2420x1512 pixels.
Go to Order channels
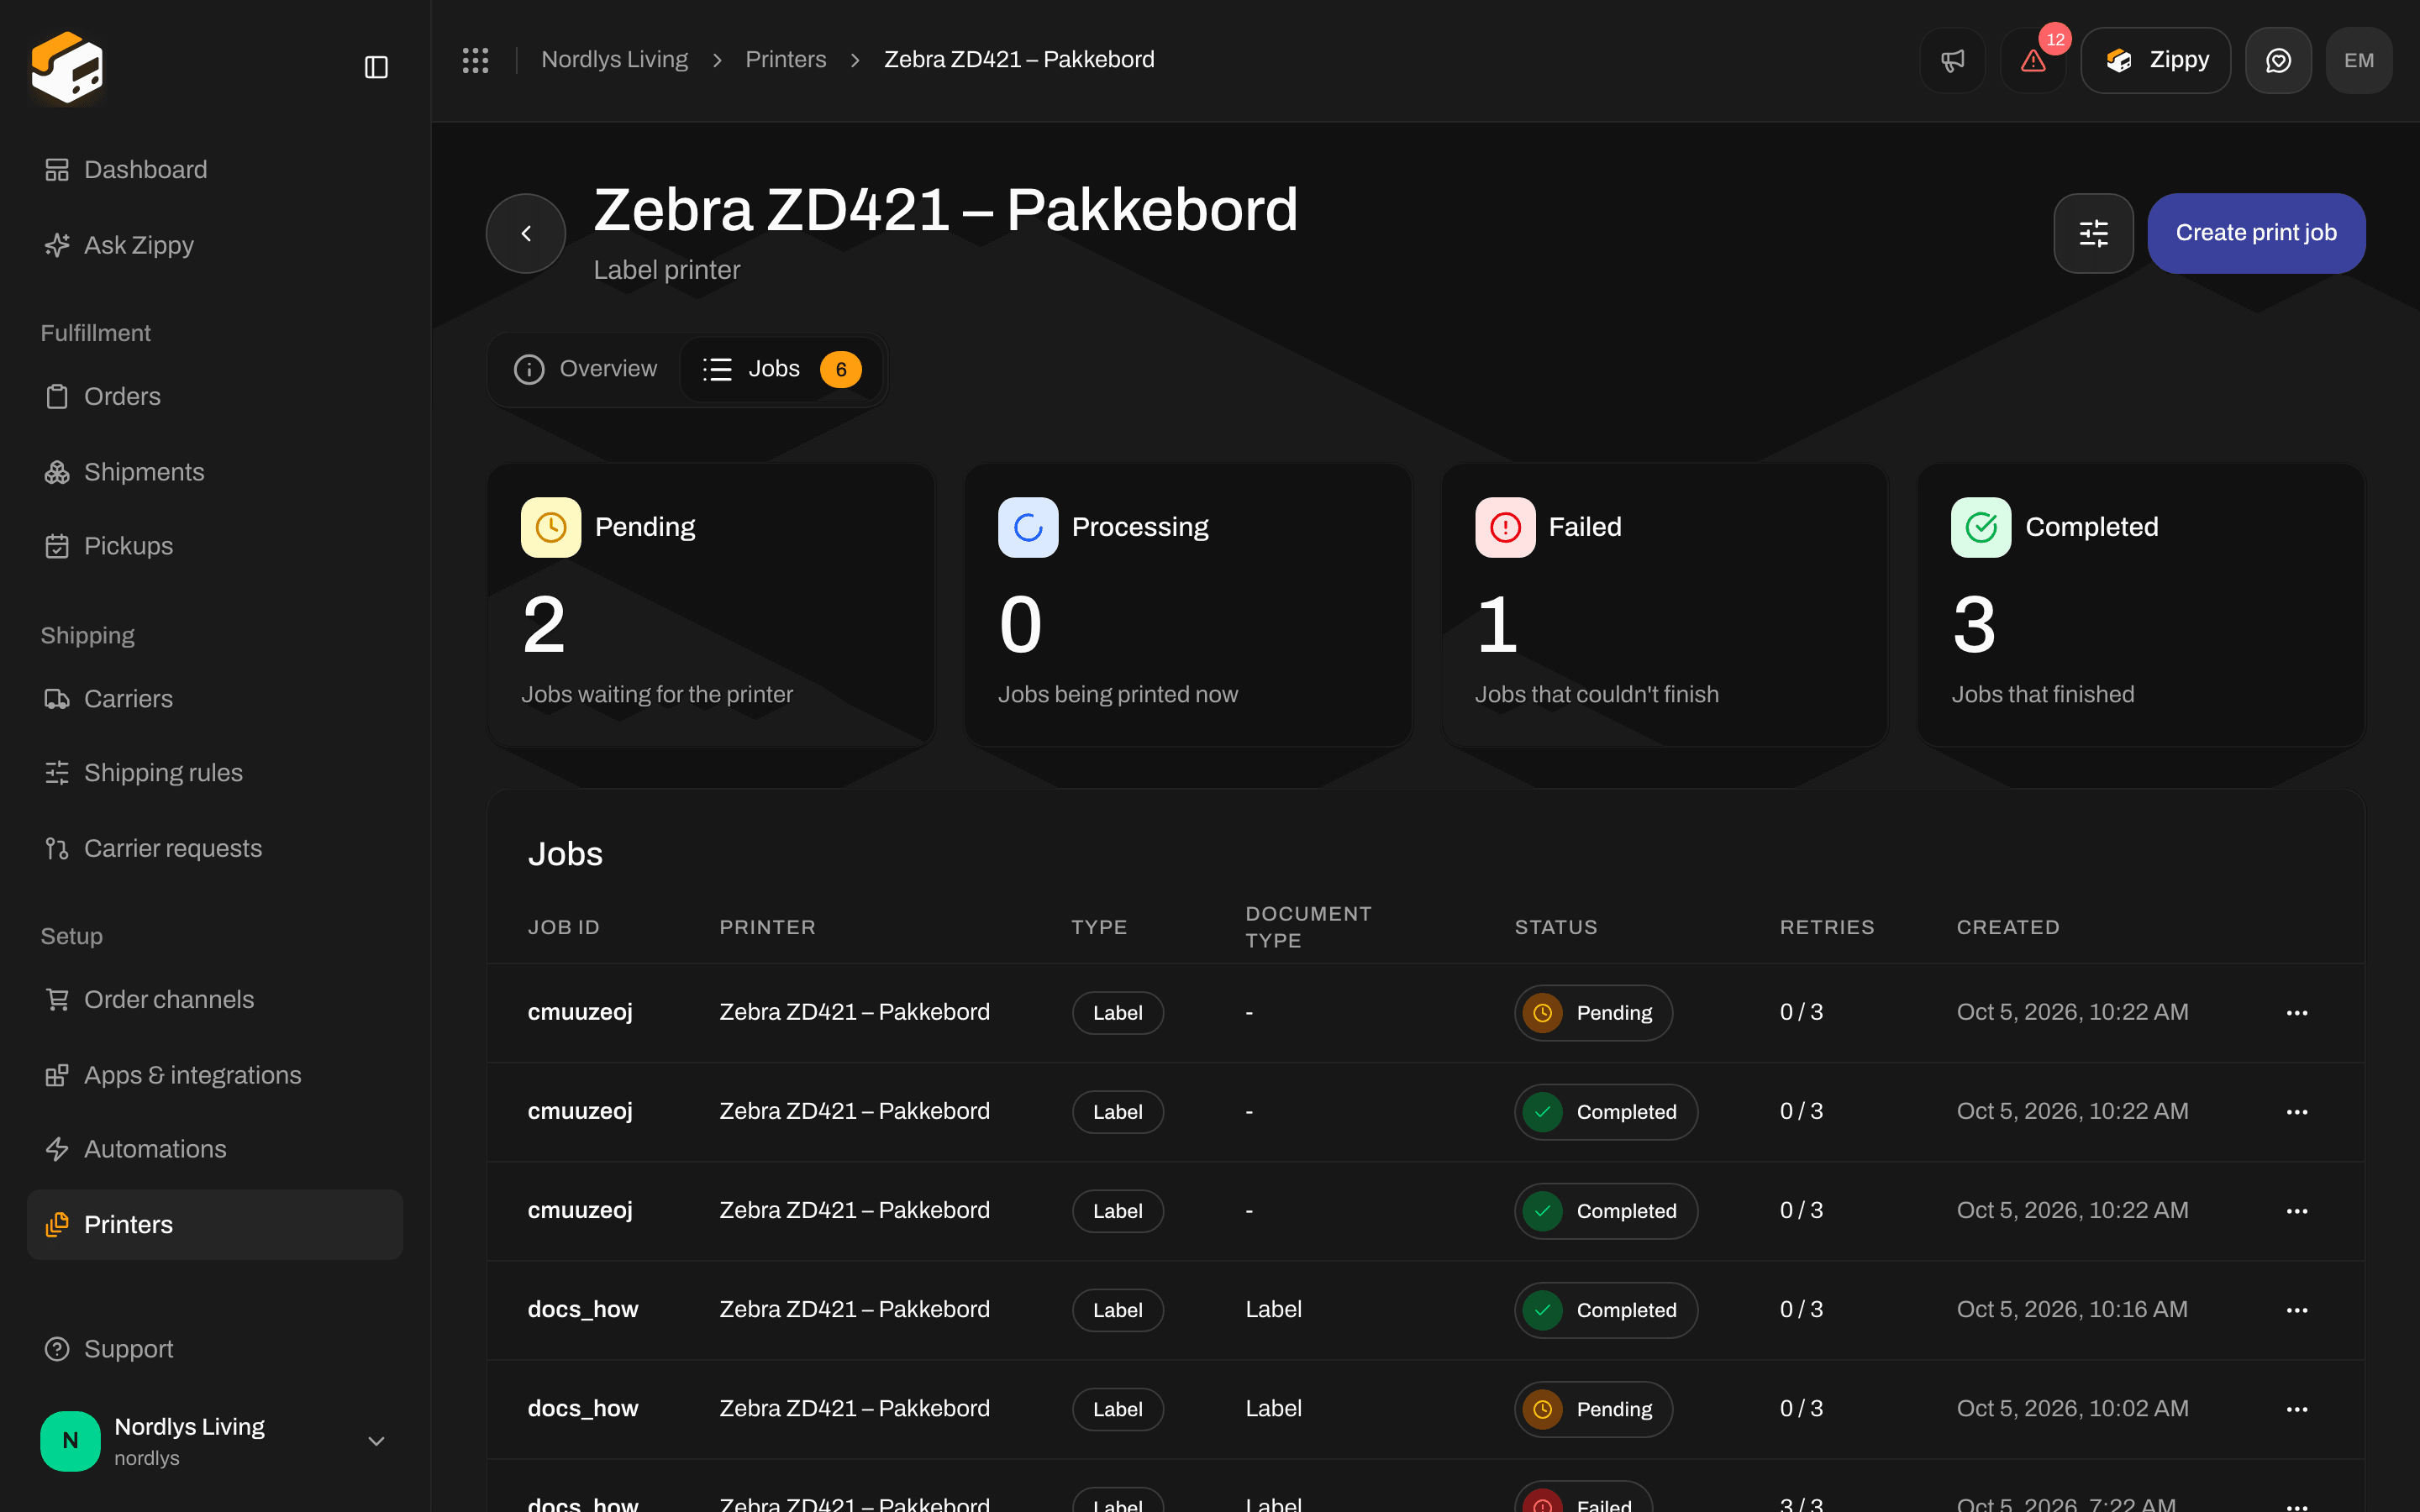pos(215,1000)
